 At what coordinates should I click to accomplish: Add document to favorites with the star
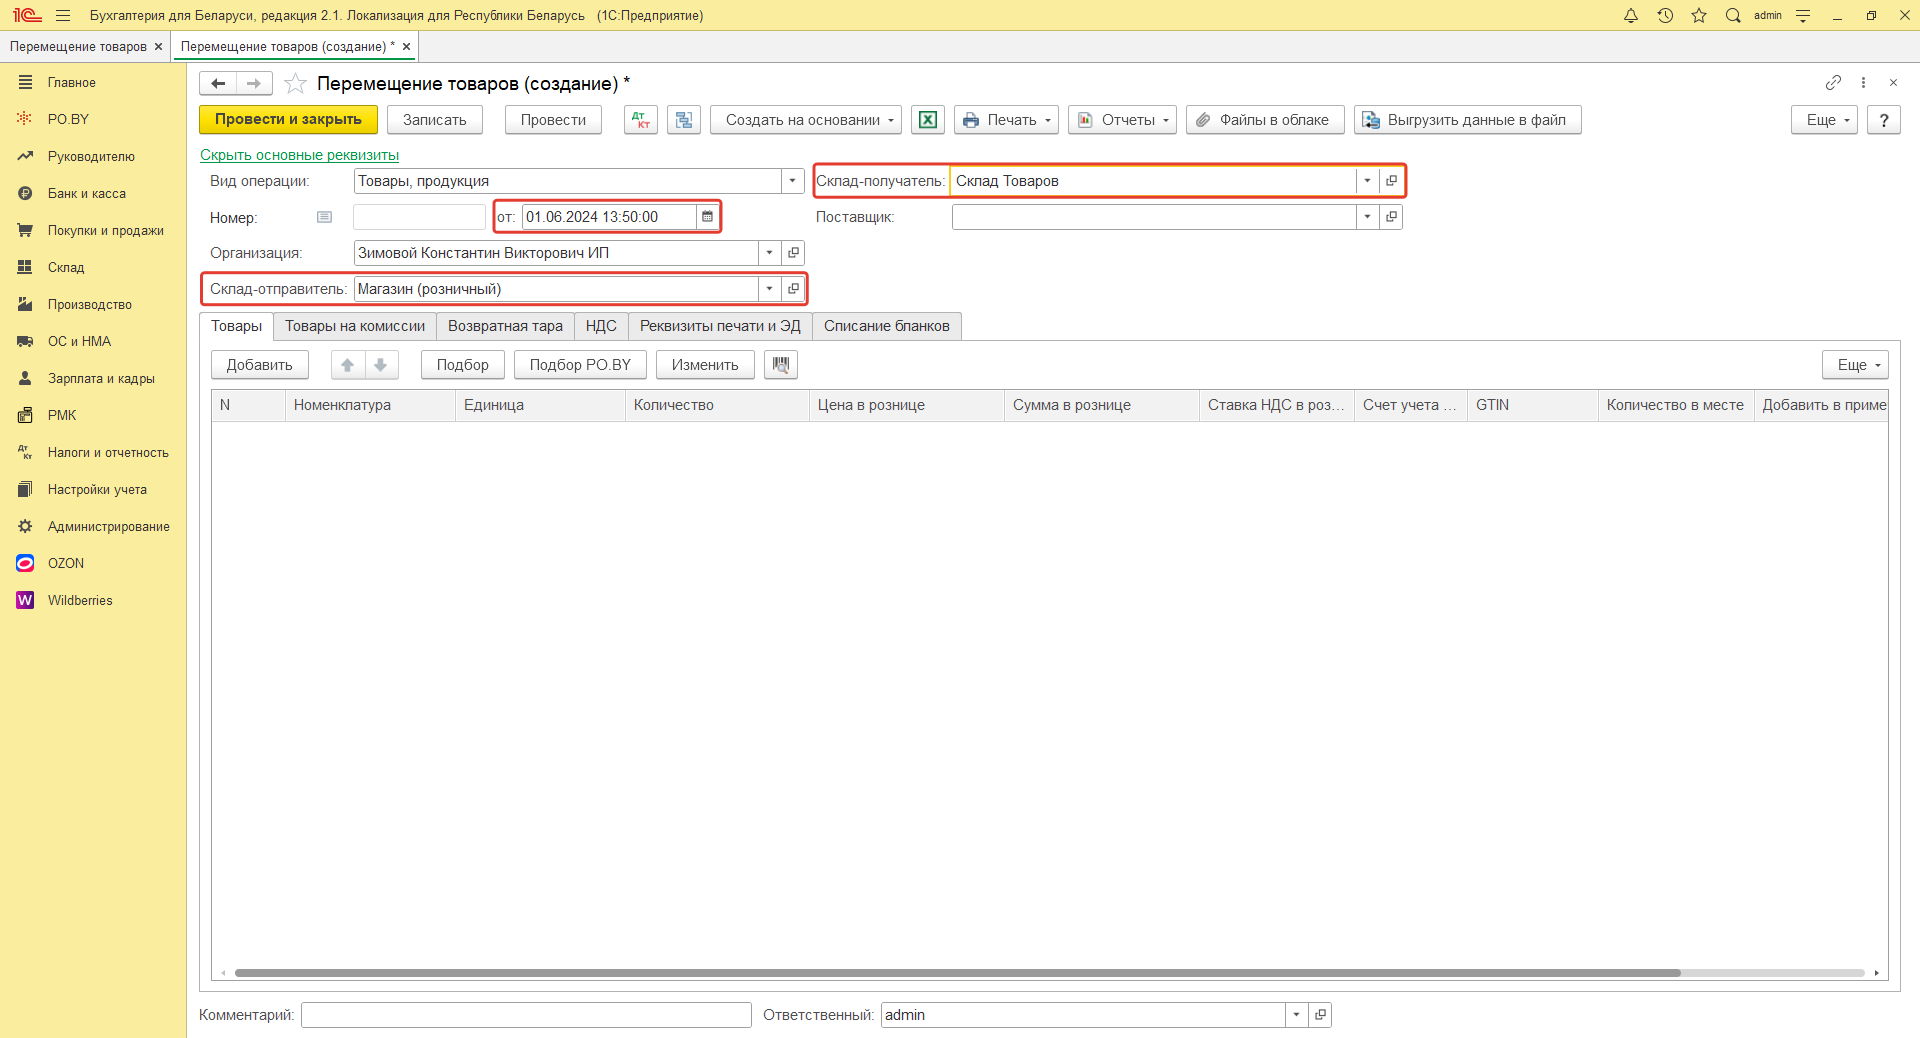pyautogui.click(x=295, y=83)
